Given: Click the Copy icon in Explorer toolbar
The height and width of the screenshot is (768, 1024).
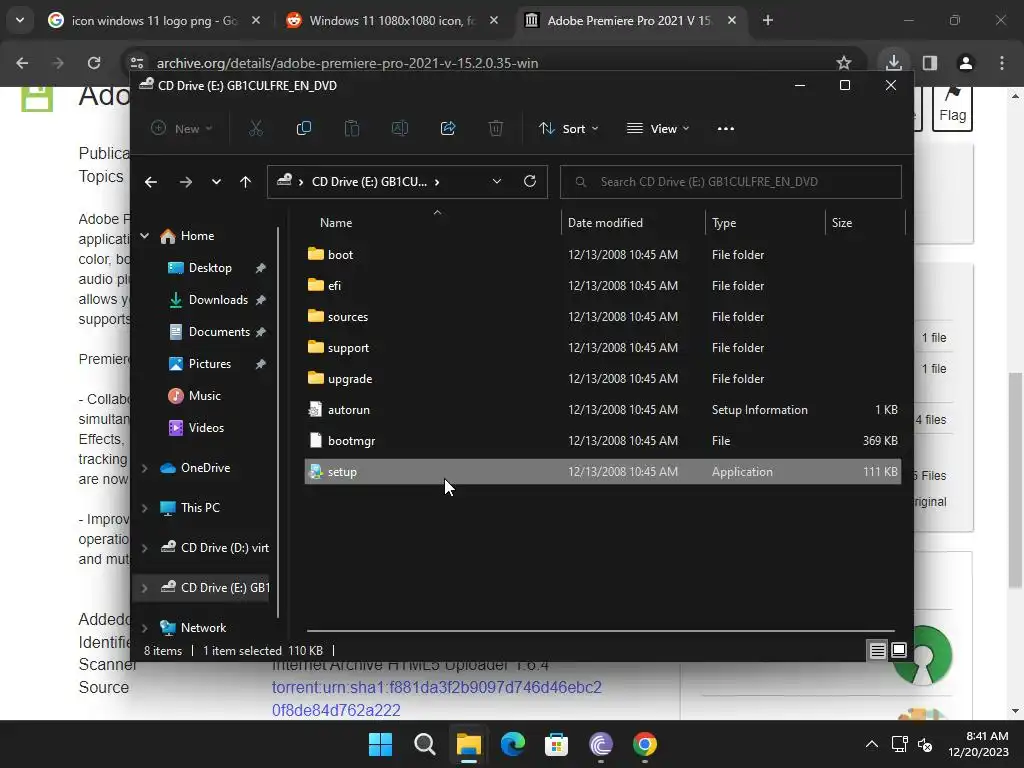Looking at the screenshot, I should click(x=304, y=129).
